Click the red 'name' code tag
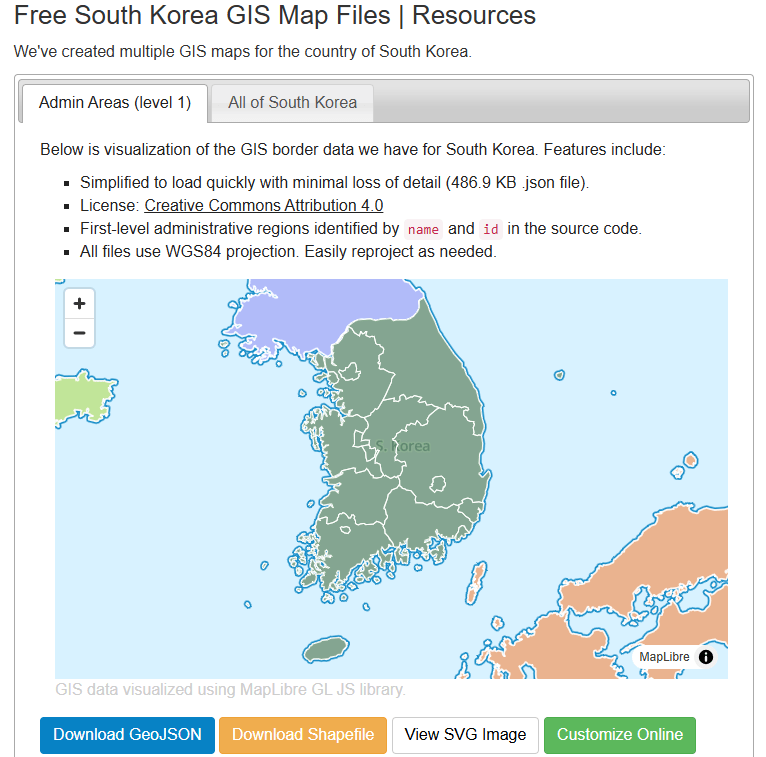Viewport: 766px width, 757px height. pyautogui.click(x=423, y=229)
